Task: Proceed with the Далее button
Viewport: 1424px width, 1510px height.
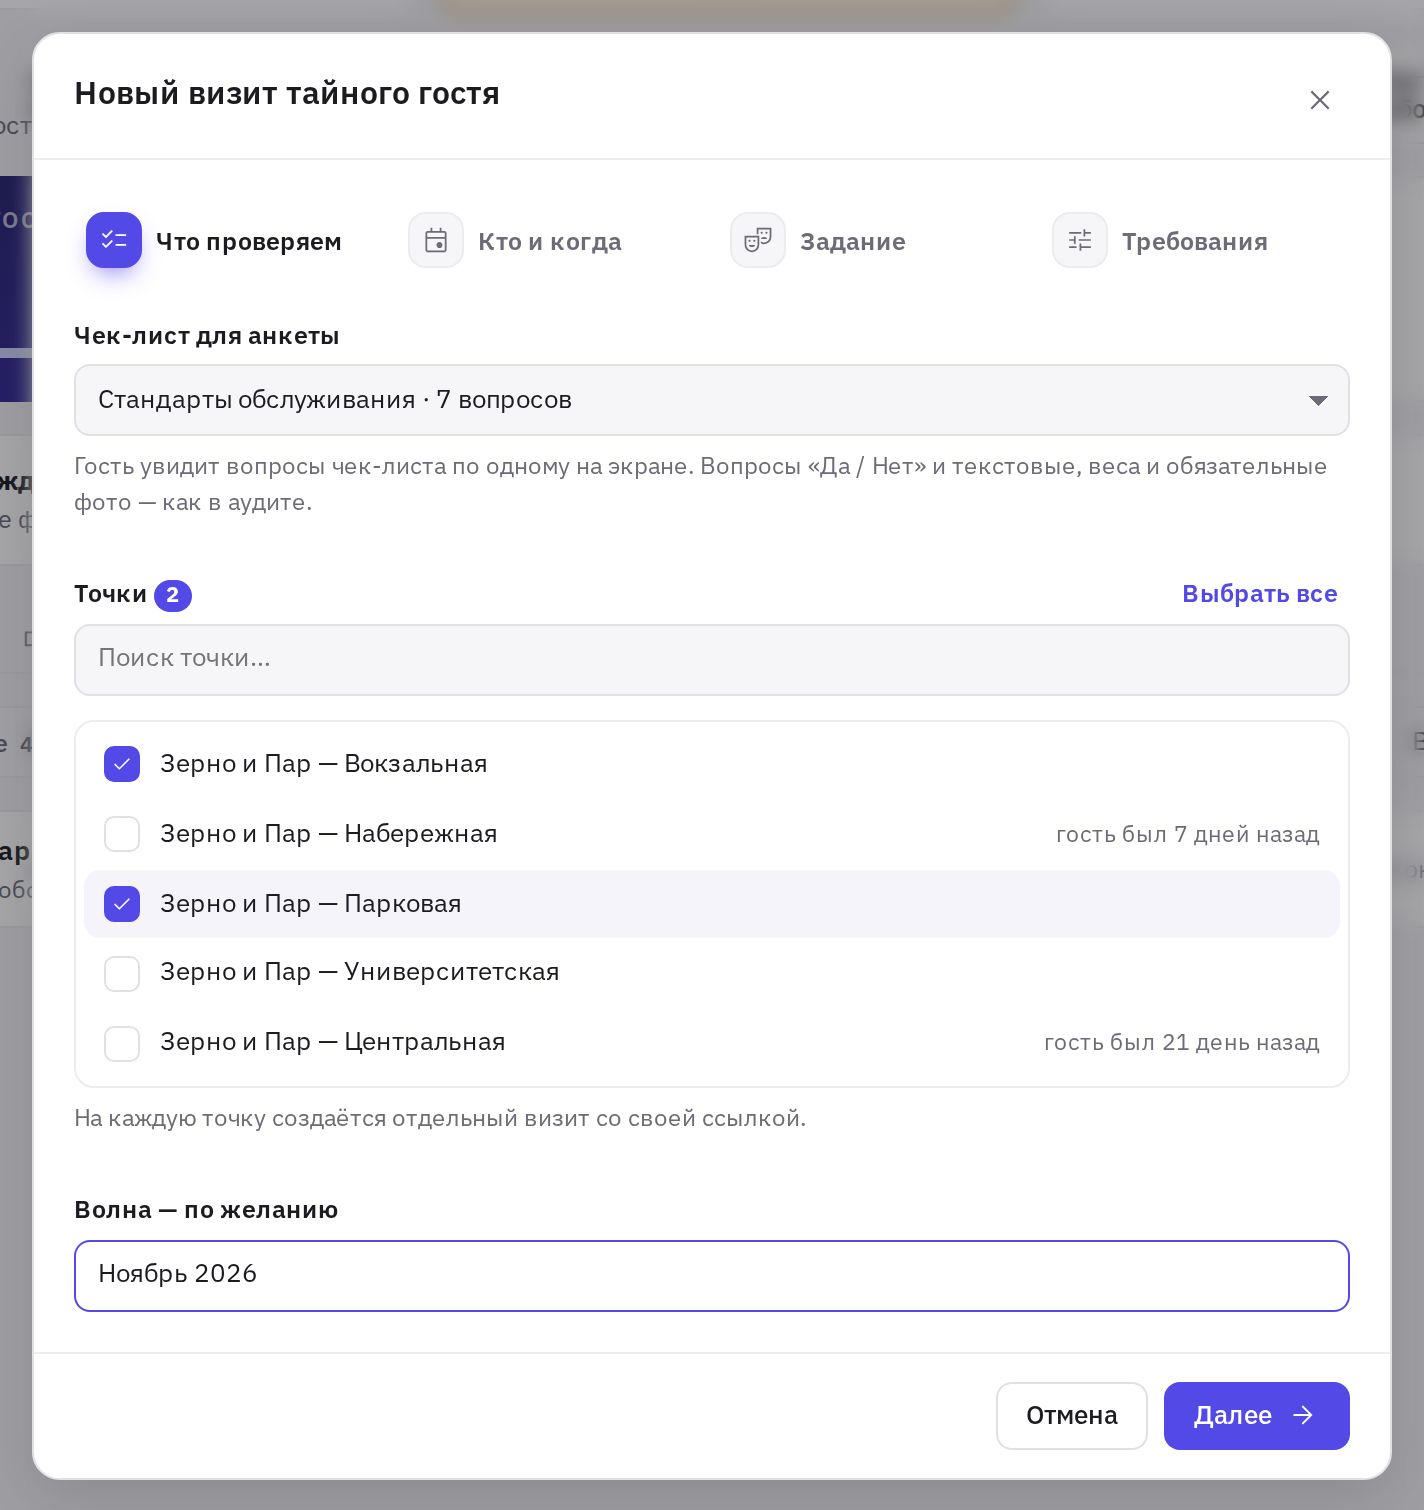Action: [1257, 1416]
